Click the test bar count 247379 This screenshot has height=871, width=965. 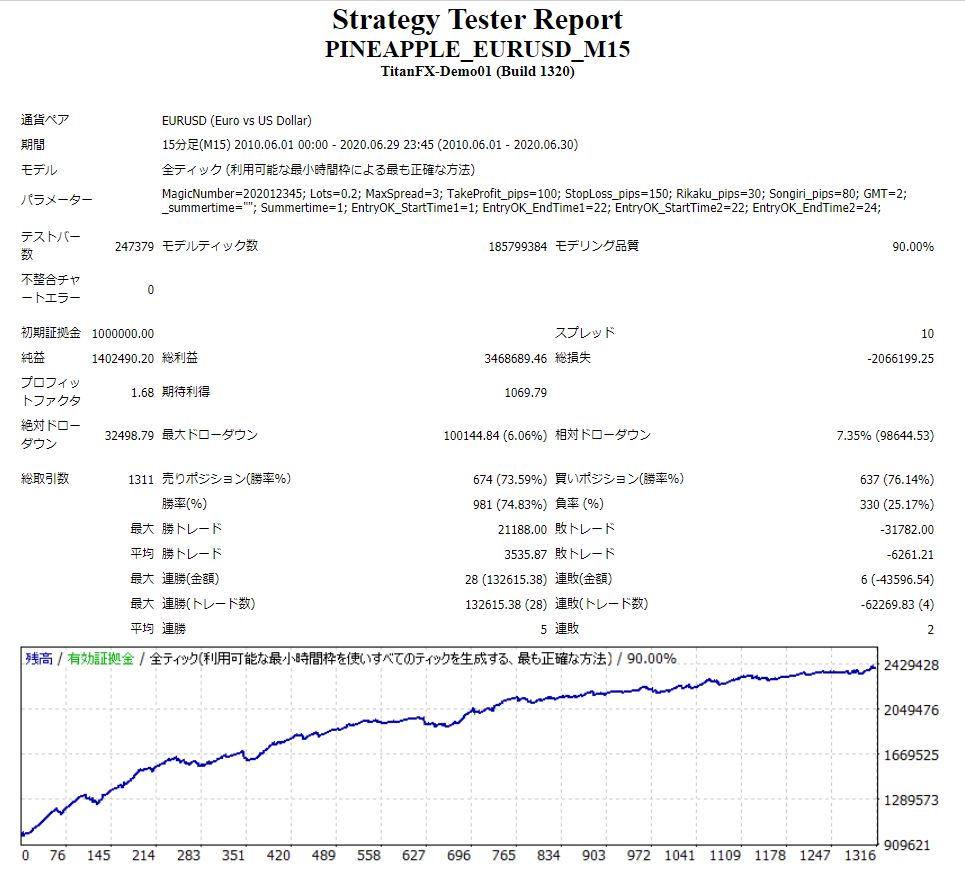point(134,246)
